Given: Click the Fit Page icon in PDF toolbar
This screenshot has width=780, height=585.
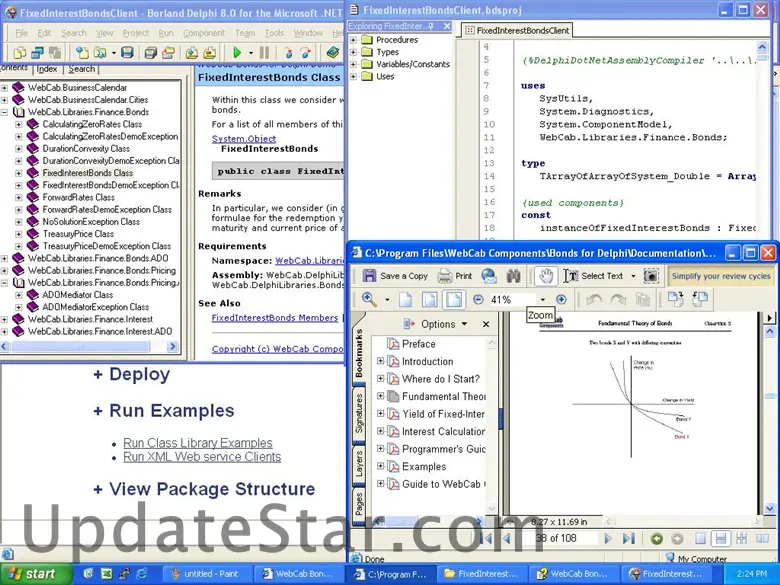Looking at the screenshot, I should tap(429, 299).
